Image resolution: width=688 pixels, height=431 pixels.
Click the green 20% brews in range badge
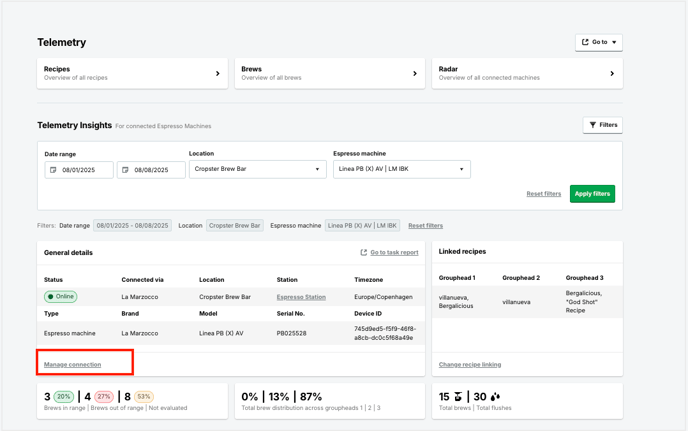tap(64, 397)
